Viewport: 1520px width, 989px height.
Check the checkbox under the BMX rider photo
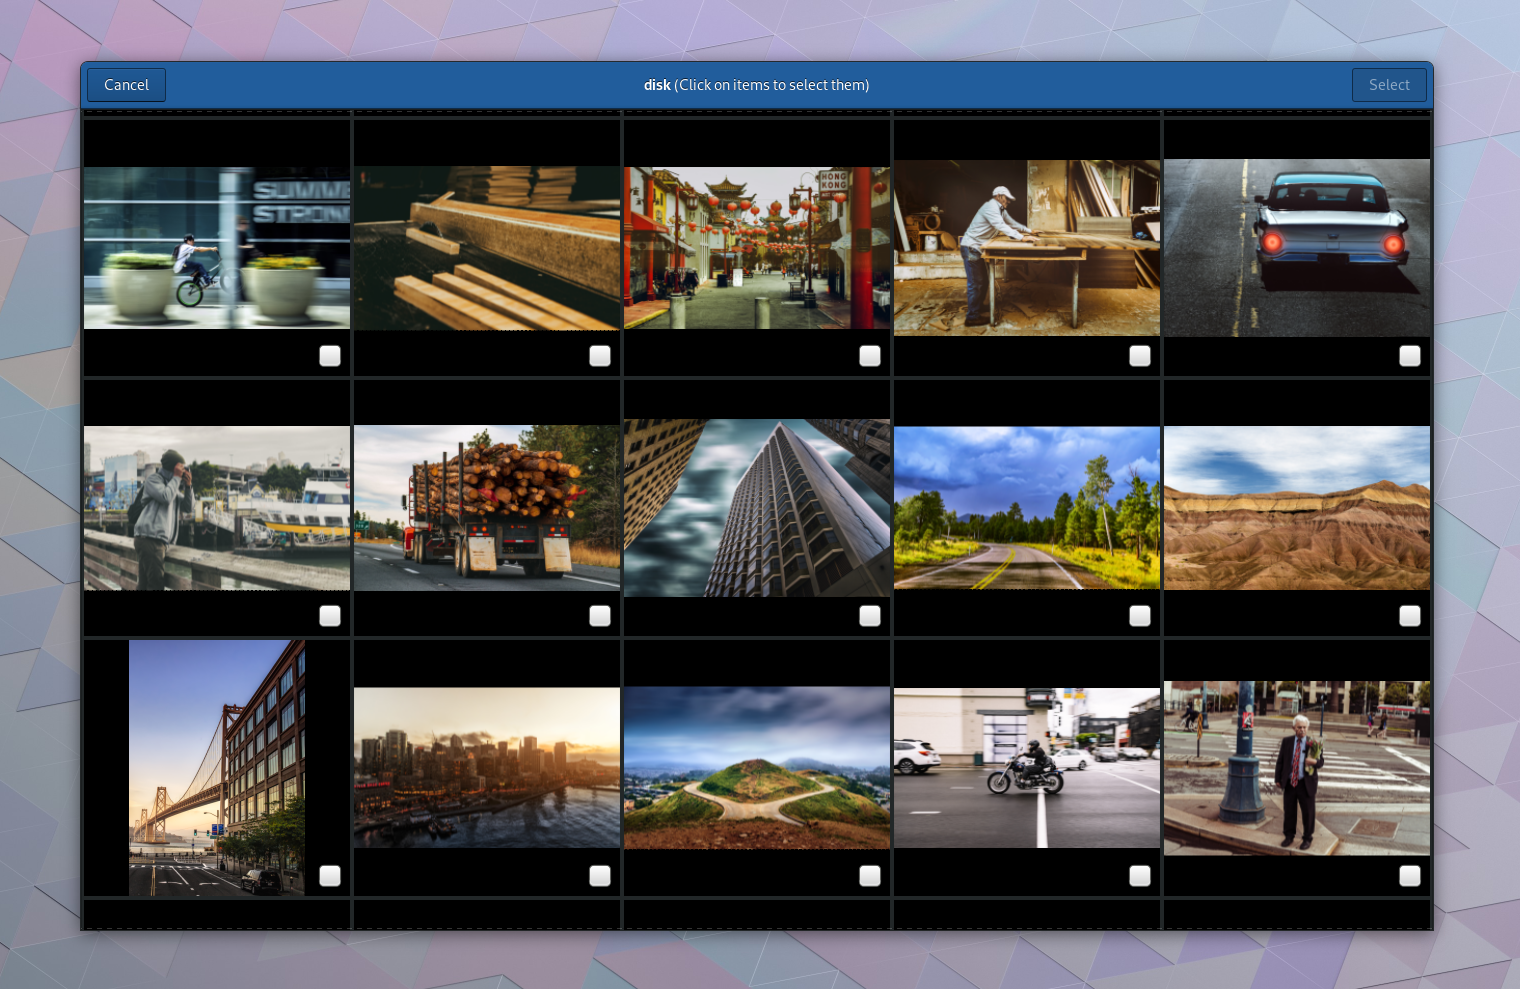pyautogui.click(x=330, y=355)
